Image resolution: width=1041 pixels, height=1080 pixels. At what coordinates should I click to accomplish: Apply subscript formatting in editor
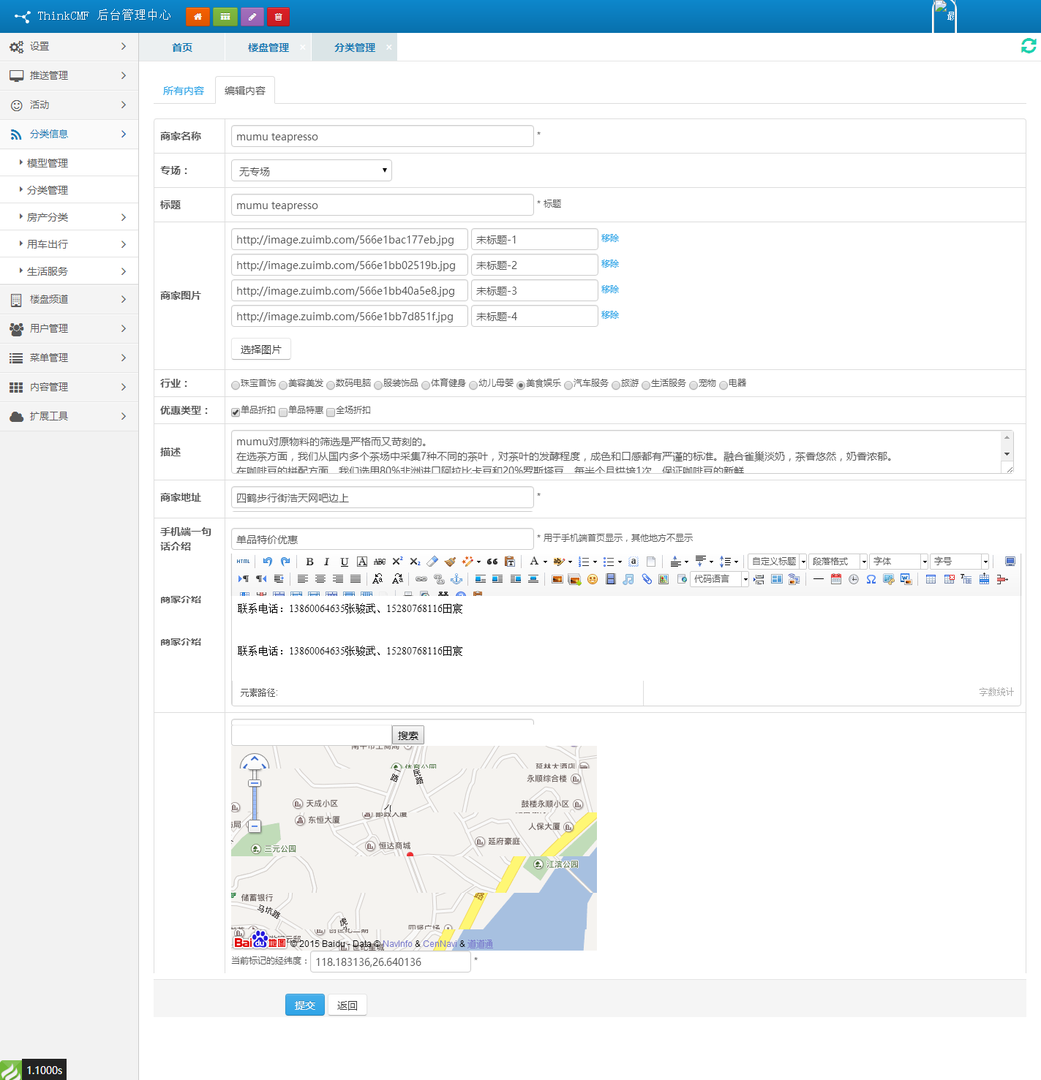click(415, 561)
